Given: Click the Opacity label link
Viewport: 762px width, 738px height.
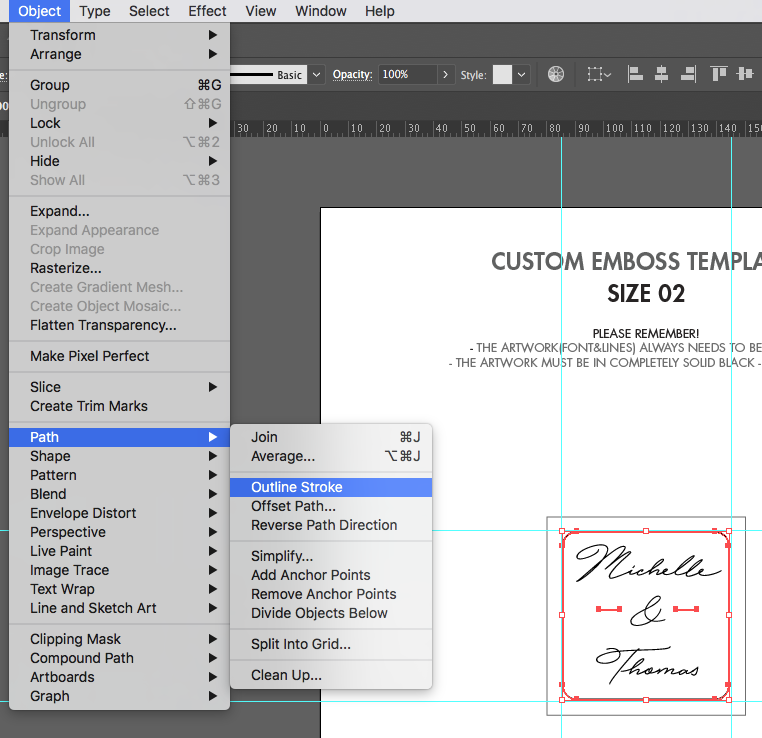Looking at the screenshot, I should pyautogui.click(x=352, y=75).
